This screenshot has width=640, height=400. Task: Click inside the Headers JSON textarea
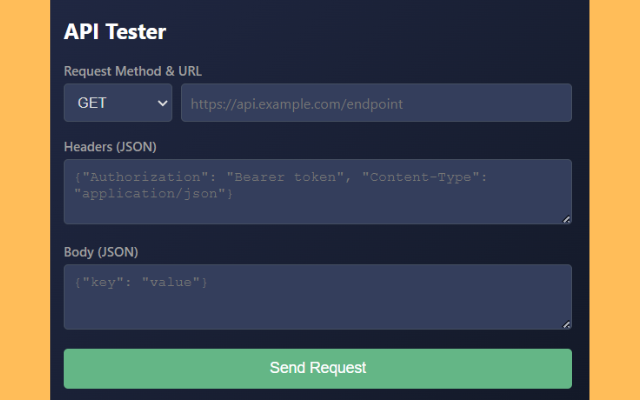click(317, 205)
